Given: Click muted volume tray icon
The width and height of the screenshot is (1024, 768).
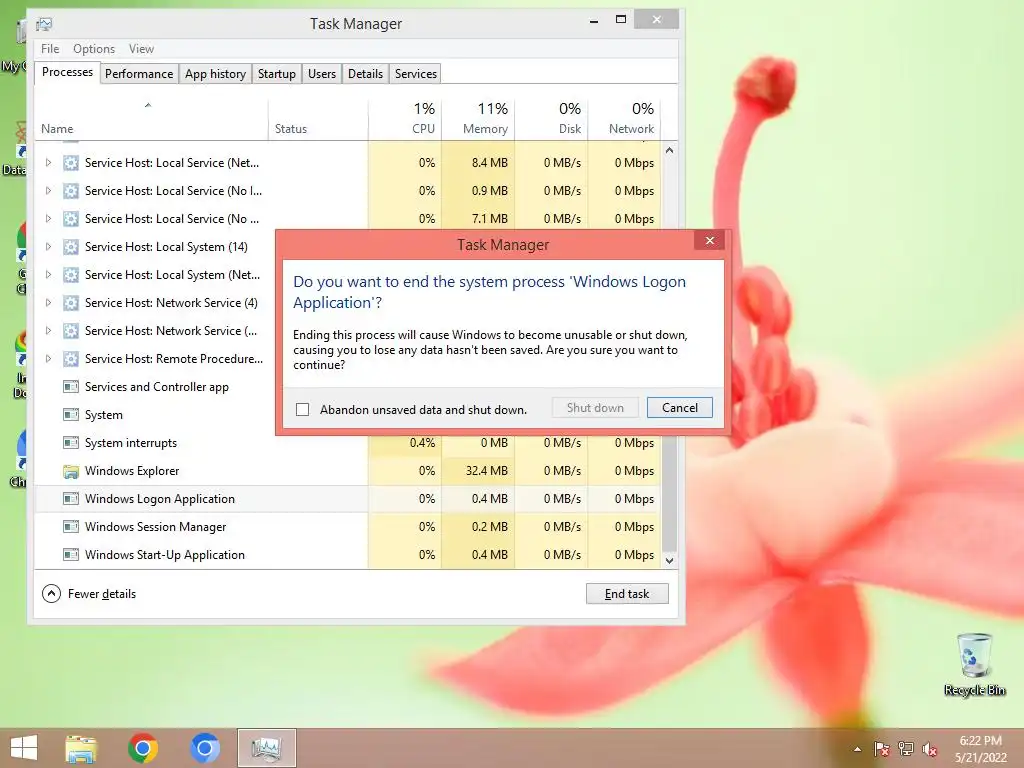Looking at the screenshot, I should tap(930, 749).
